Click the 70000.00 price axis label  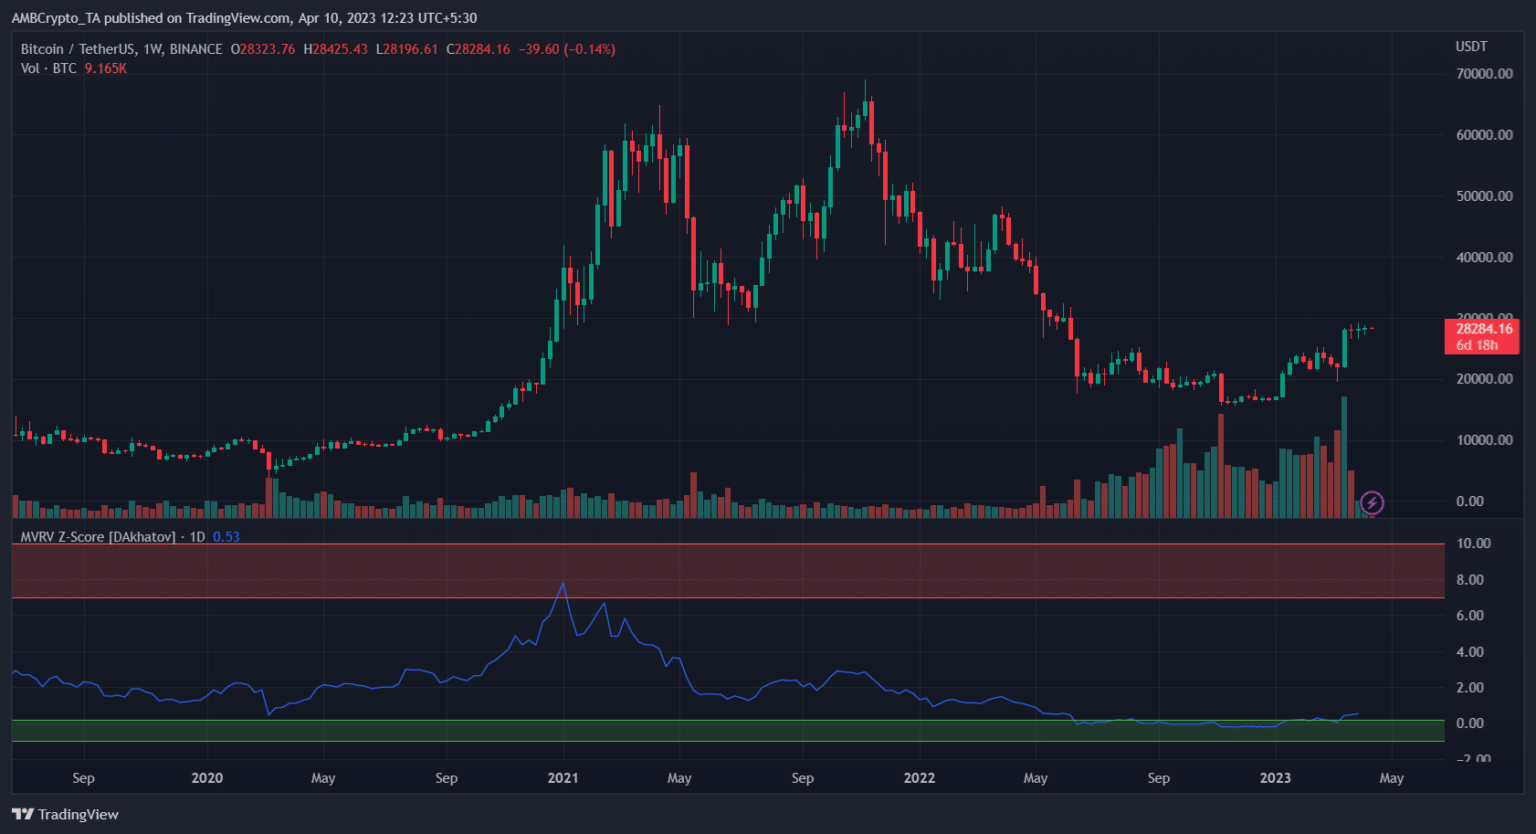(x=1484, y=74)
